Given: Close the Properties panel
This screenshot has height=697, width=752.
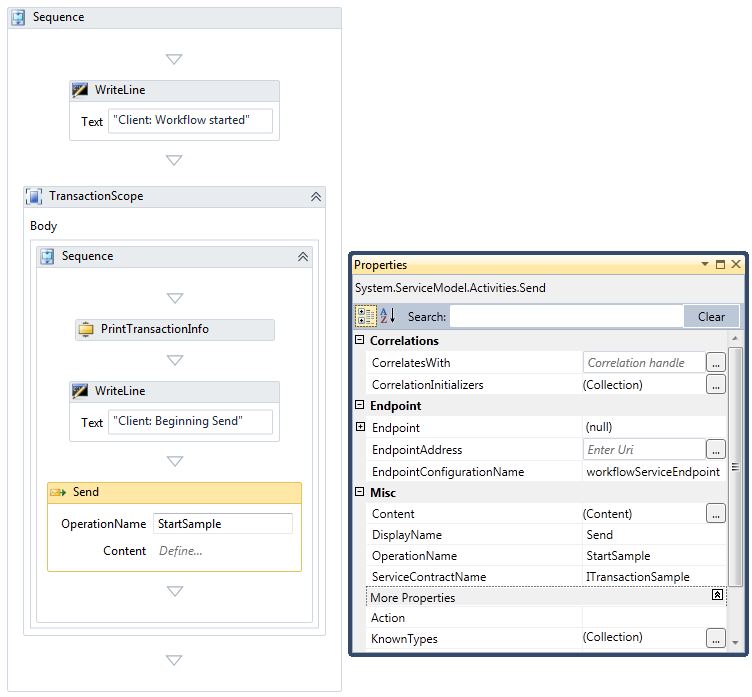Looking at the screenshot, I should pyautogui.click(x=736, y=264).
